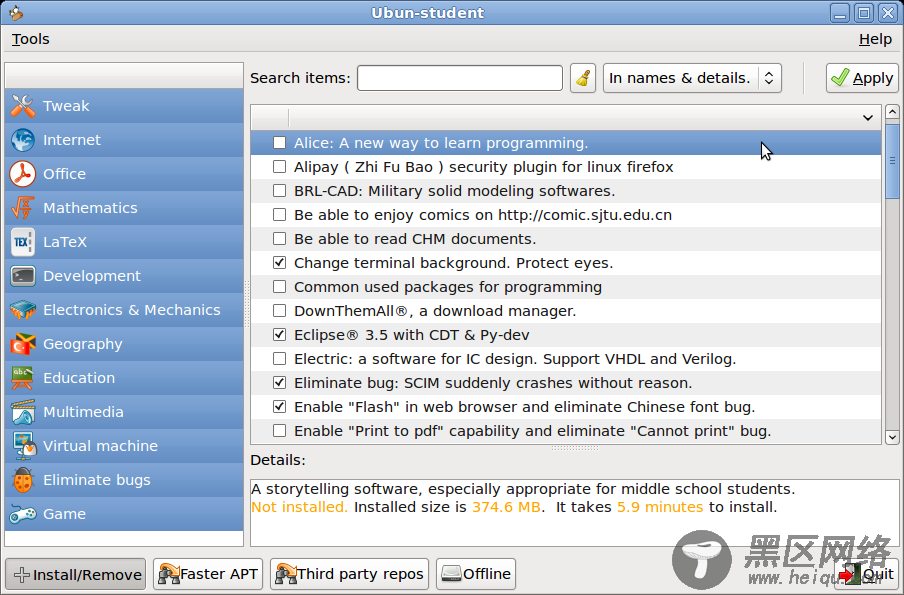Open the 'In names & details.' search scope dropdown
The image size is (904, 595).
click(692, 78)
